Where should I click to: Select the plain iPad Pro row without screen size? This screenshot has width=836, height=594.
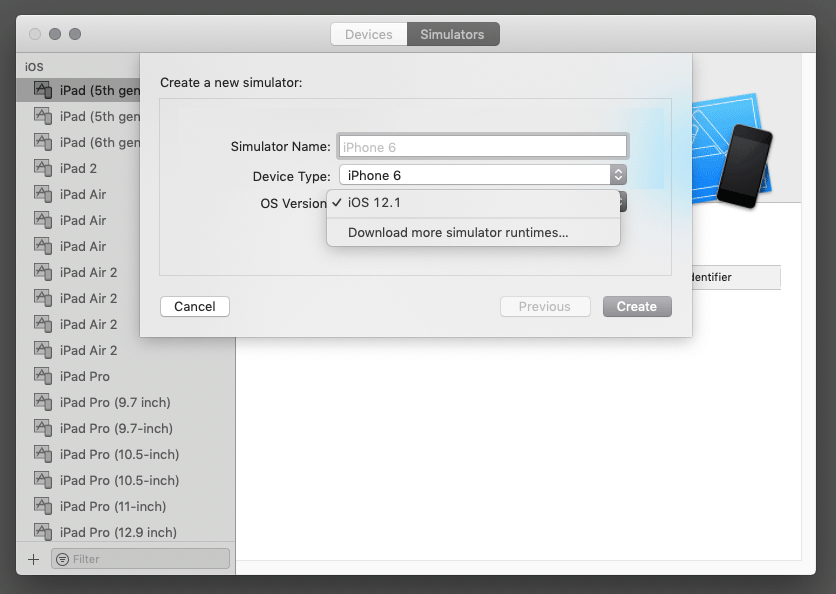point(126,376)
